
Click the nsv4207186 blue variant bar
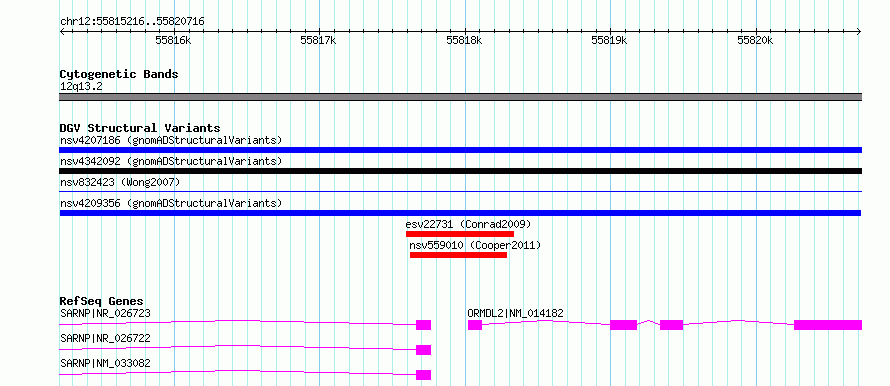pyautogui.click(x=460, y=150)
